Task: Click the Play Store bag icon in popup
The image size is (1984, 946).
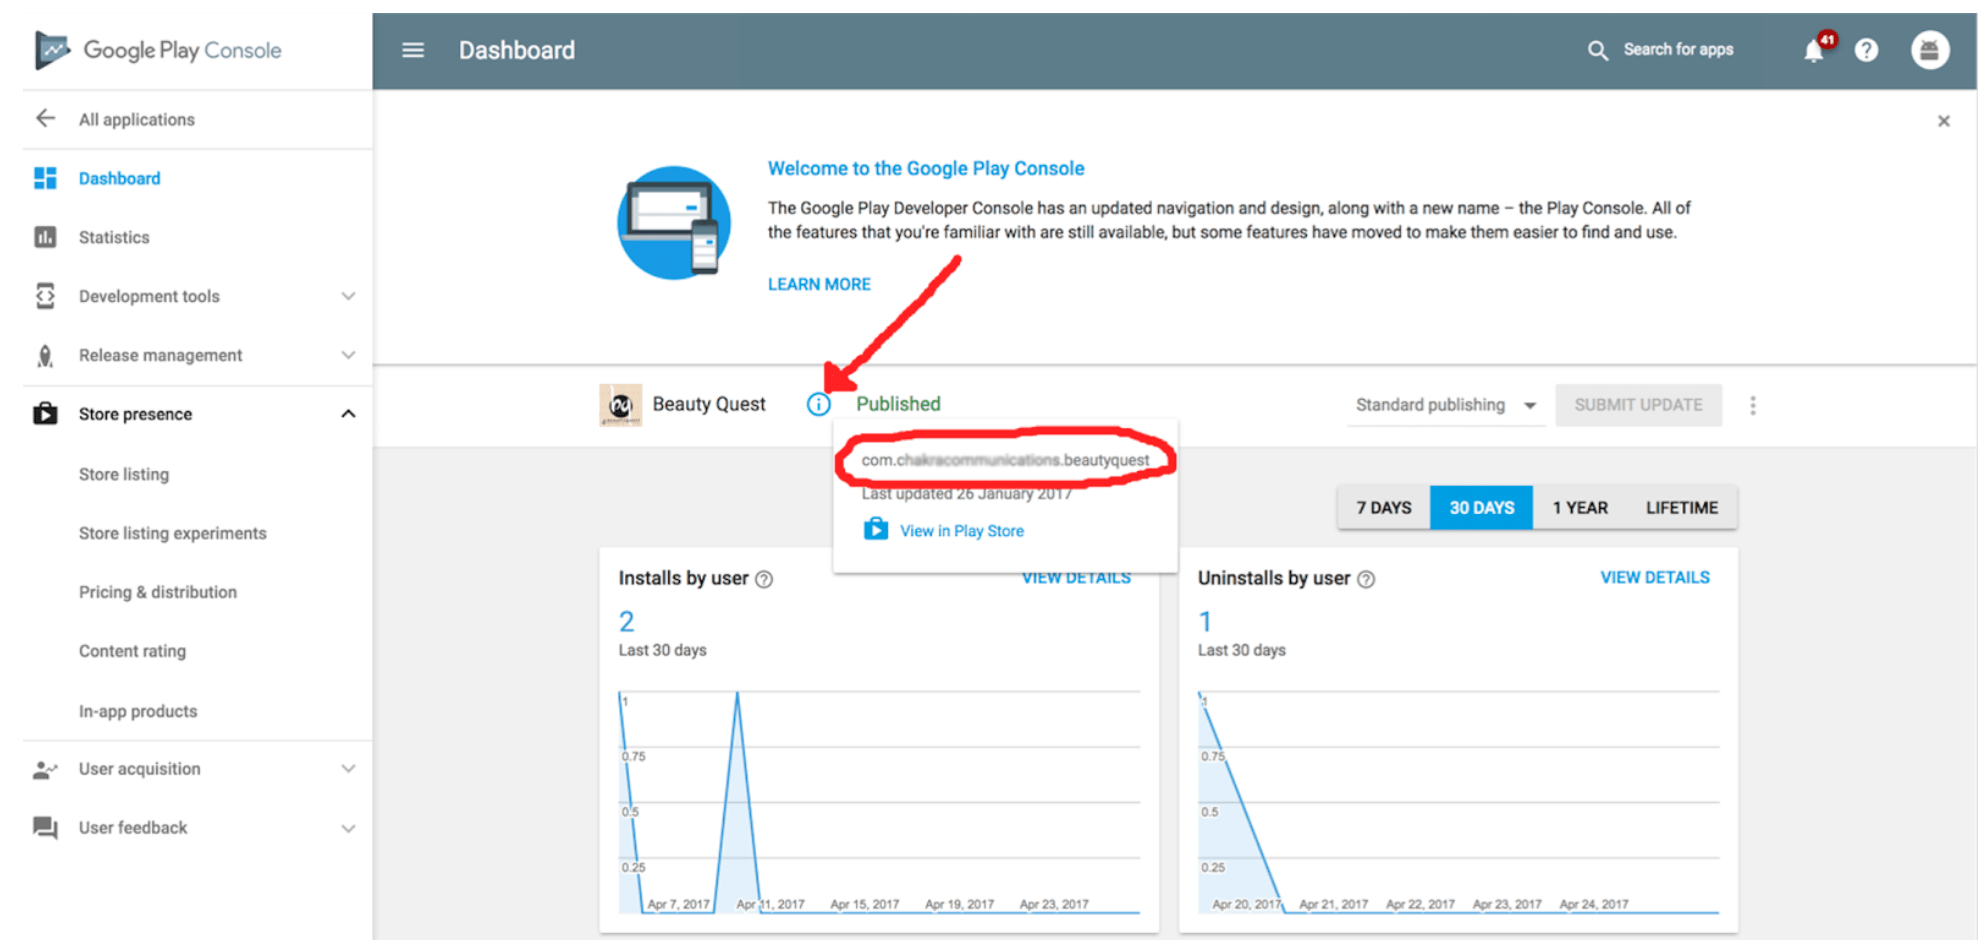Action: pos(876,529)
